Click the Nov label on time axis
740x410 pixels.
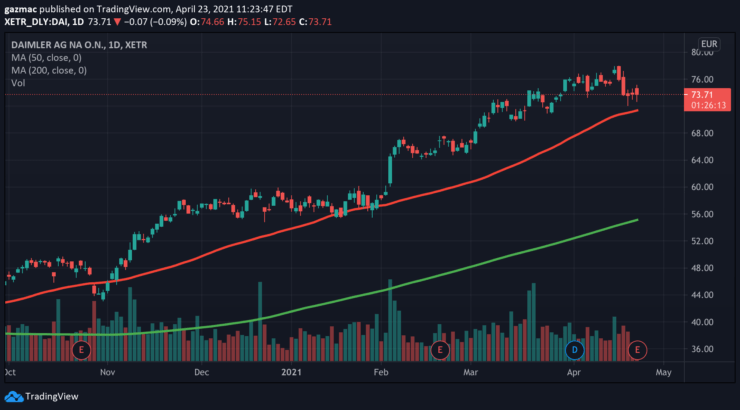107,372
